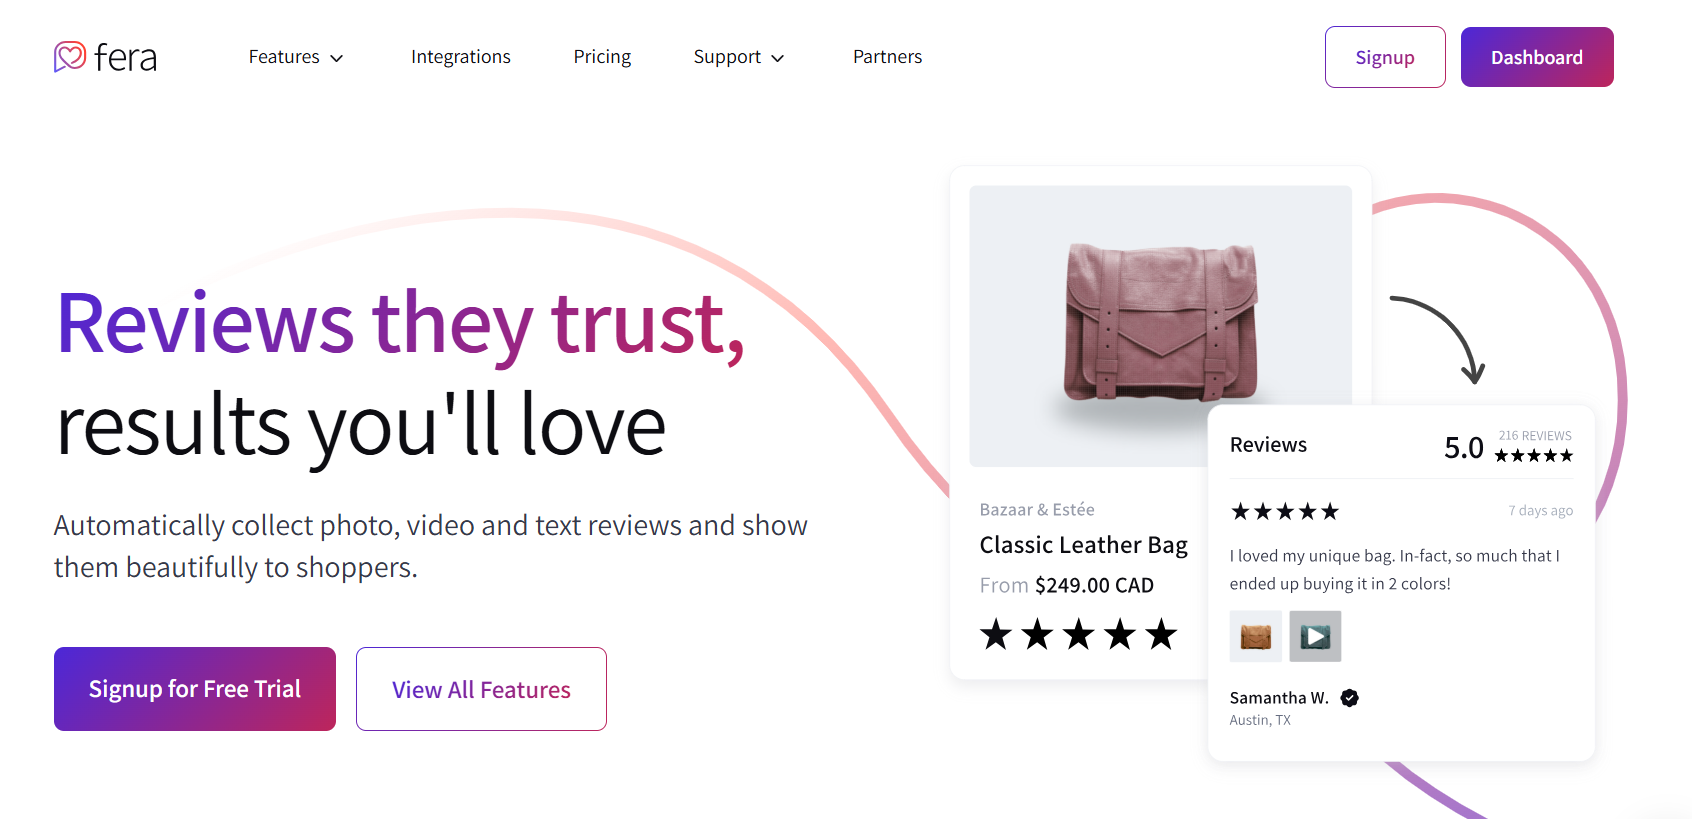
Task: Expand the Support navigation dropdown
Action: coord(739,57)
